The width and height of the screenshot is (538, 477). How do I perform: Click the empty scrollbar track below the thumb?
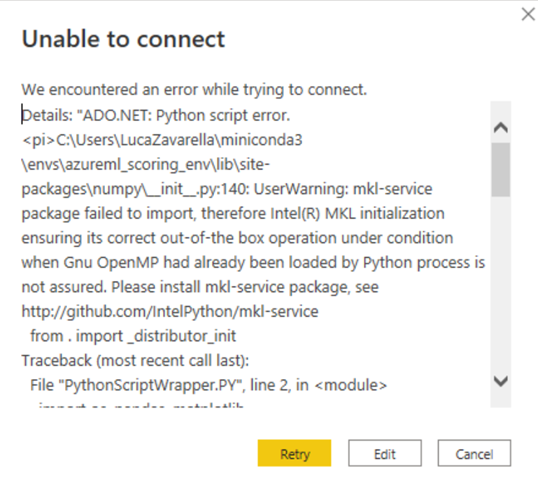point(501,285)
